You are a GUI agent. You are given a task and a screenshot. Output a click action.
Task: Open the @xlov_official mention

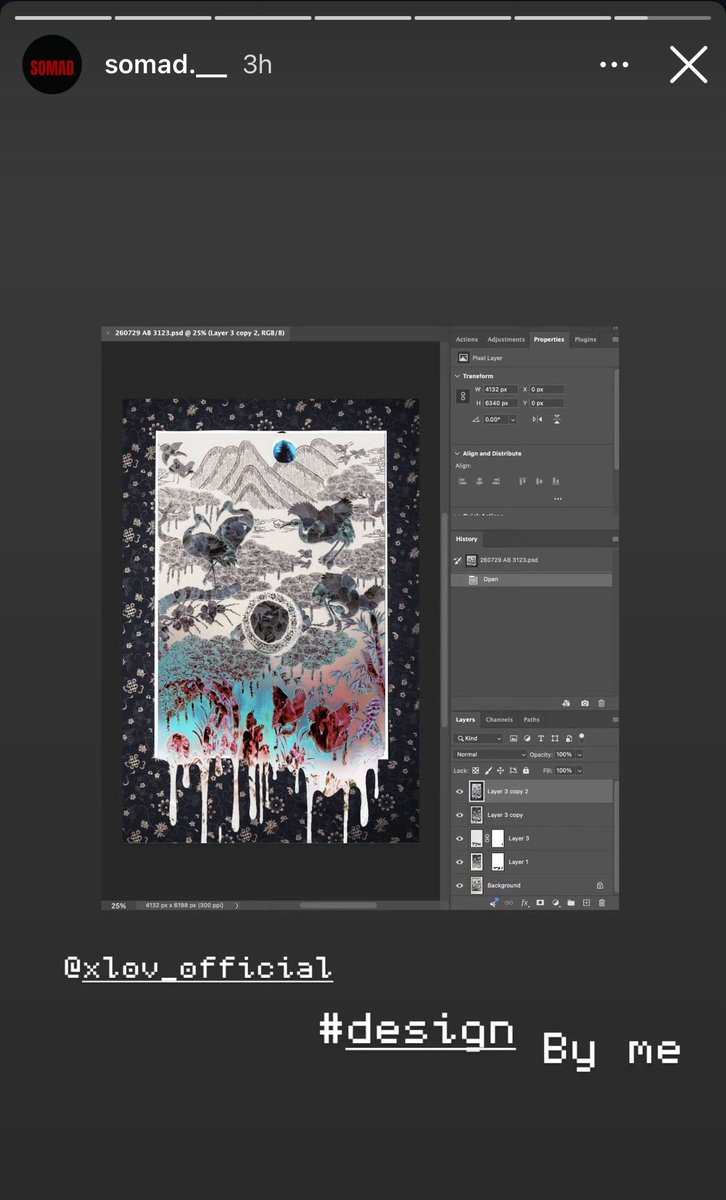click(x=198, y=967)
